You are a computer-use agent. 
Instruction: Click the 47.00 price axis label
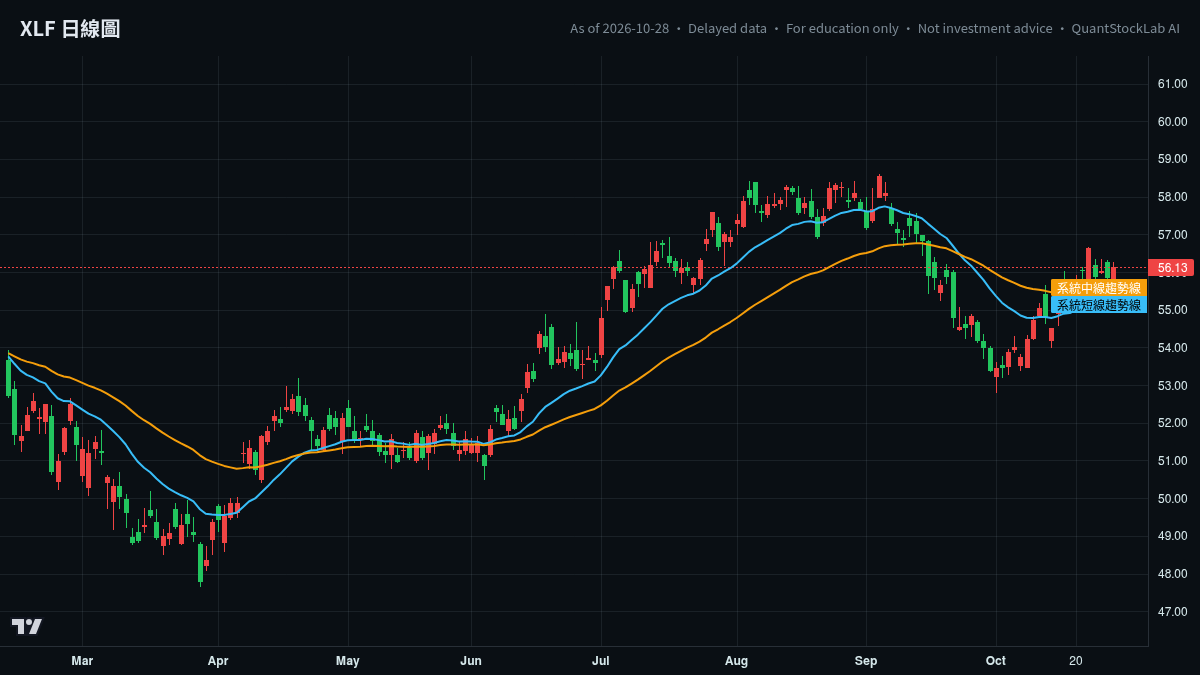point(1172,611)
